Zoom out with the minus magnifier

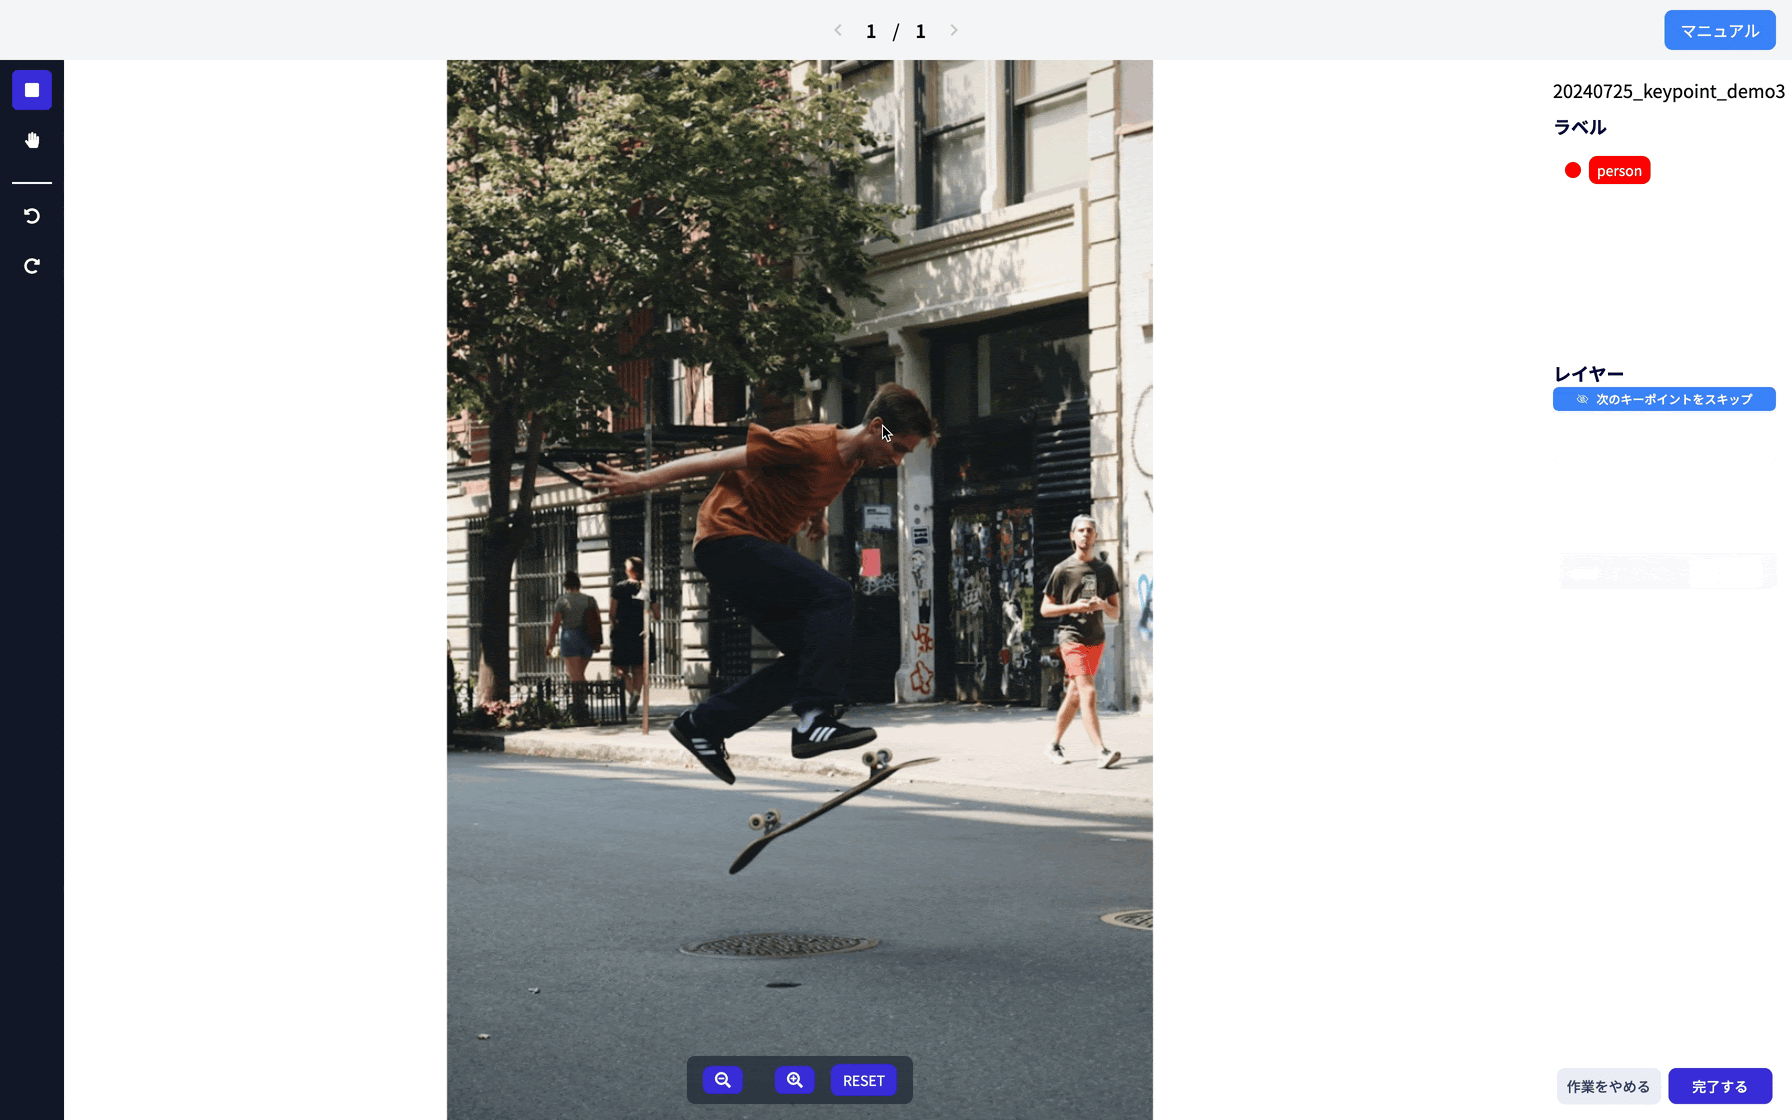coord(722,1080)
